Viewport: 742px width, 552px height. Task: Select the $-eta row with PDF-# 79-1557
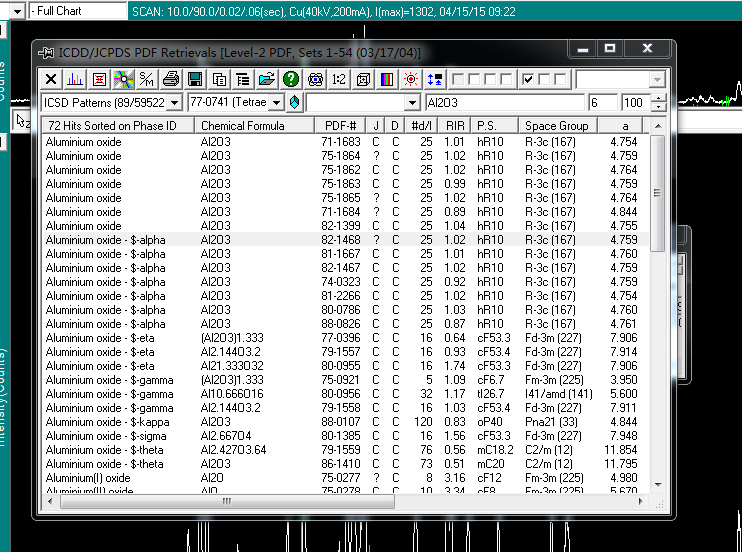click(345, 352)
